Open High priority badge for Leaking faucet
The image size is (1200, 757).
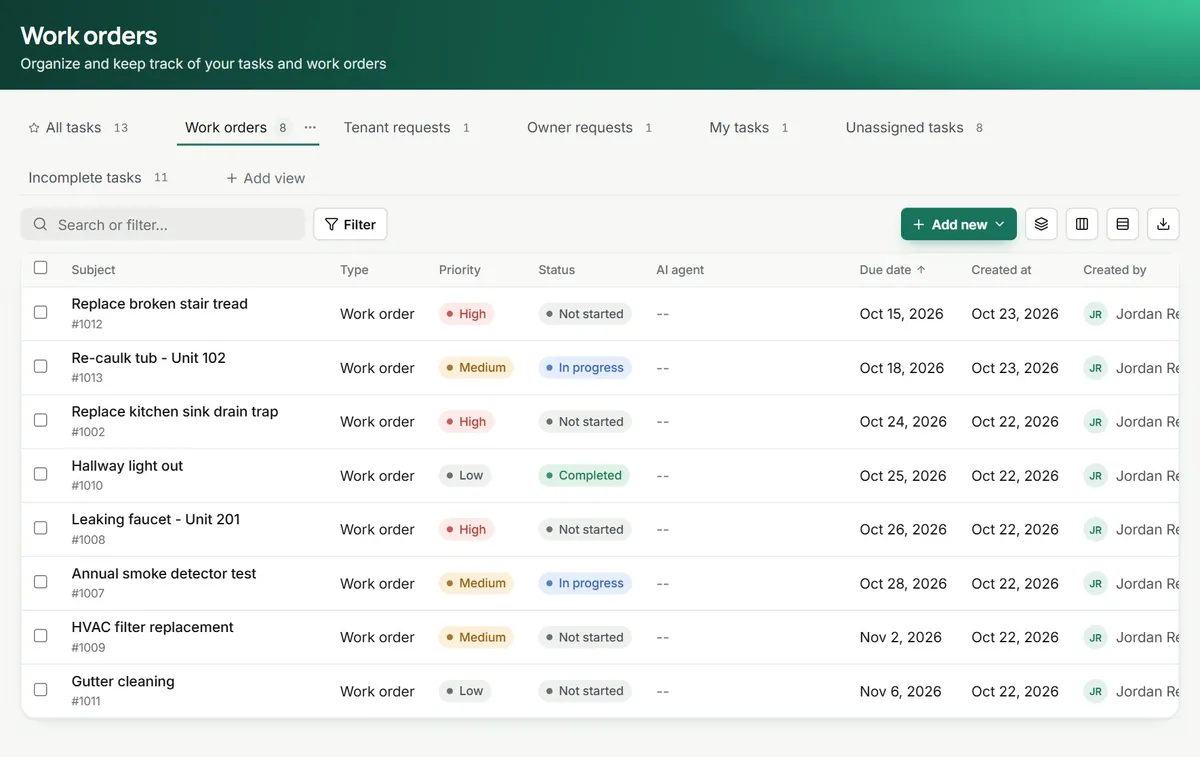point(466,530)
